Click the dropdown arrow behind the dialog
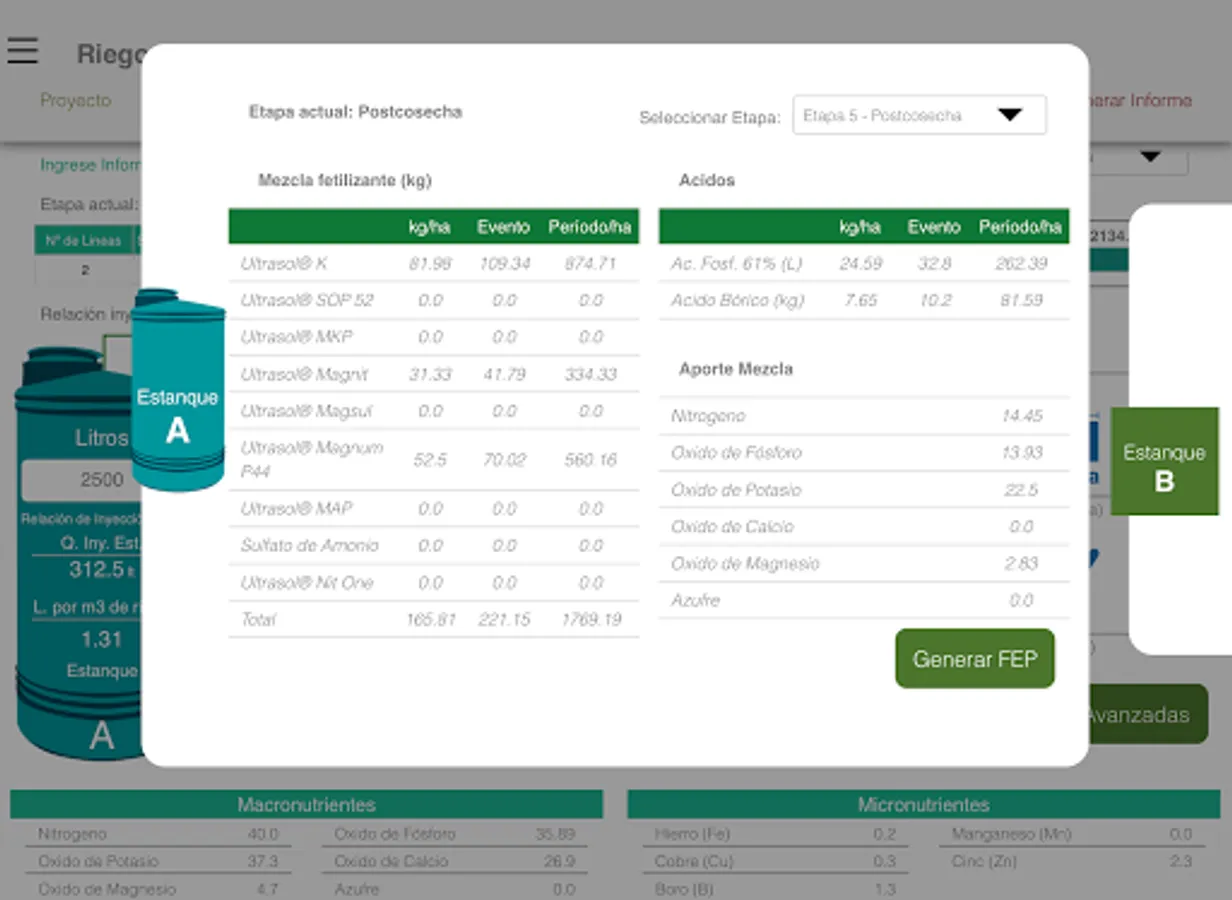The height and width of the screenshot is (900, 1232). coord(1149,156)
